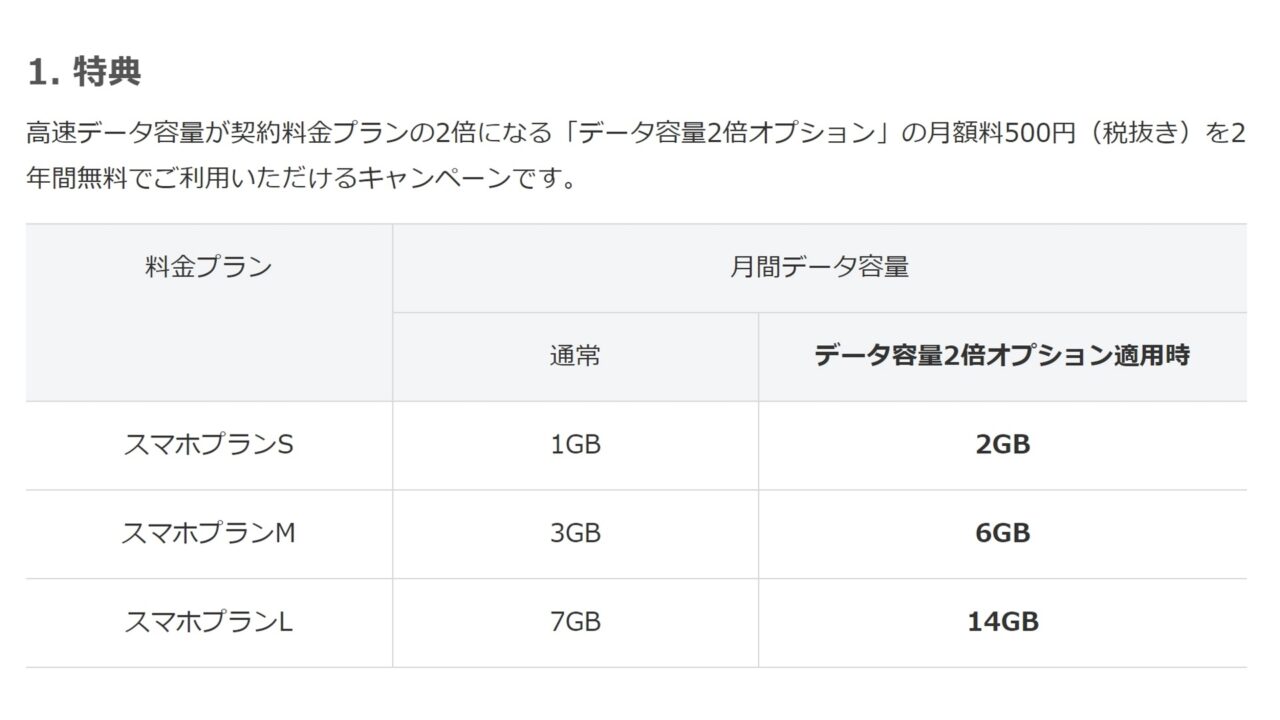The width and height of the screenshot is (1280, 720).
Task: Select the スマホプランL row label
Action: pos(208,622)
